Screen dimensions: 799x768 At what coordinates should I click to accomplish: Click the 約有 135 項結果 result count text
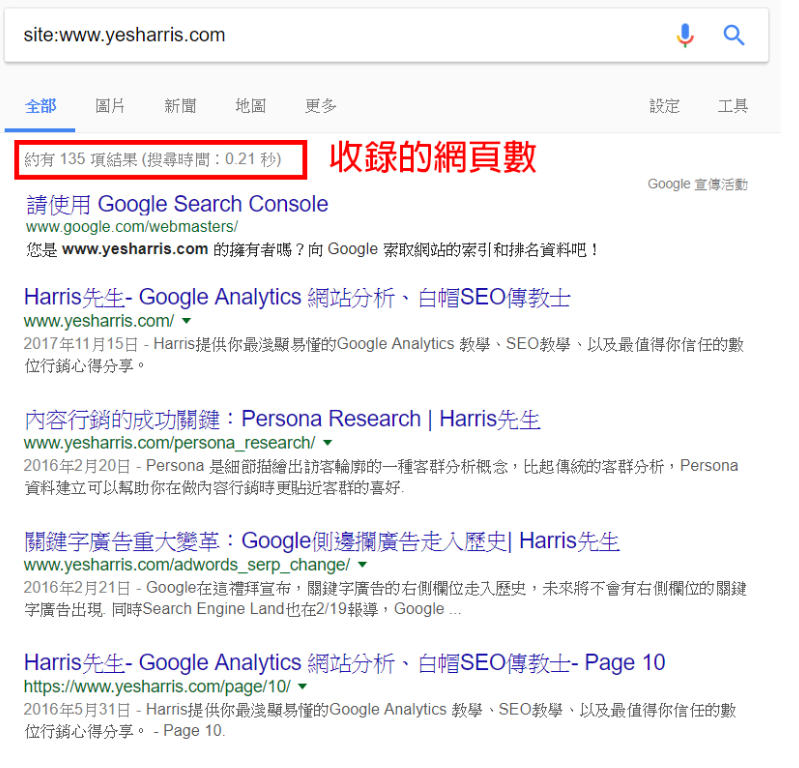(153, 160)
